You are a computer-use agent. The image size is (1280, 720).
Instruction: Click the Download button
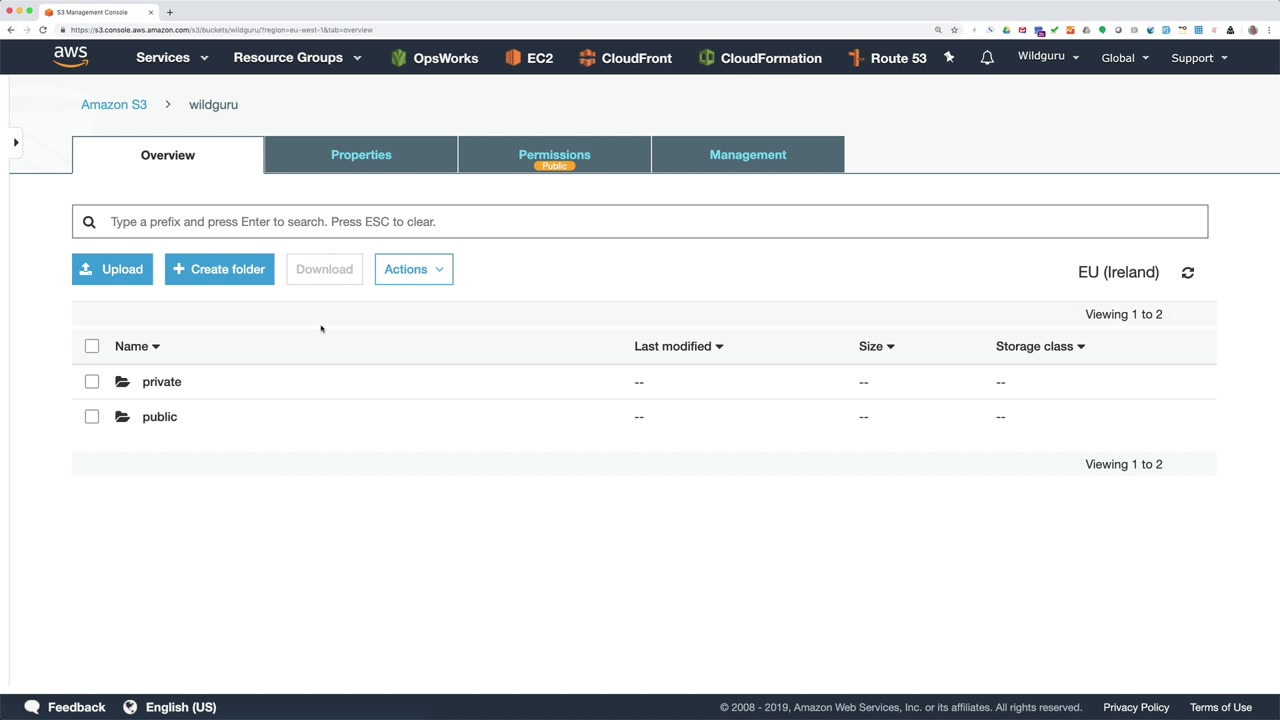(x=324, y=269)
